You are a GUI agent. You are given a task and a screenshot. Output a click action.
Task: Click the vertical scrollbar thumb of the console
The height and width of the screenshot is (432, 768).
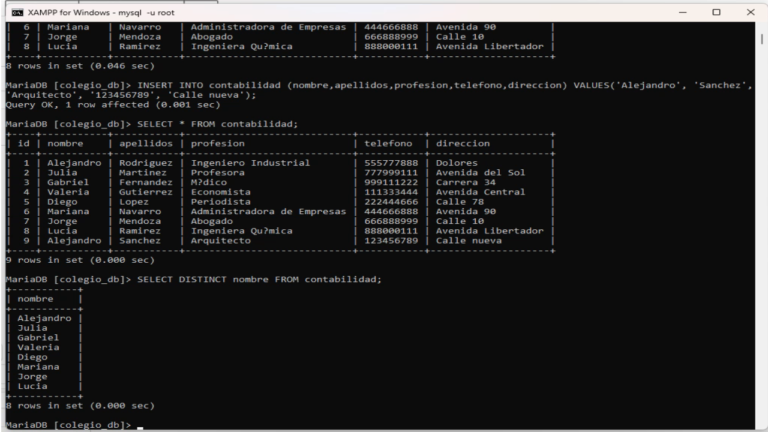762,39
